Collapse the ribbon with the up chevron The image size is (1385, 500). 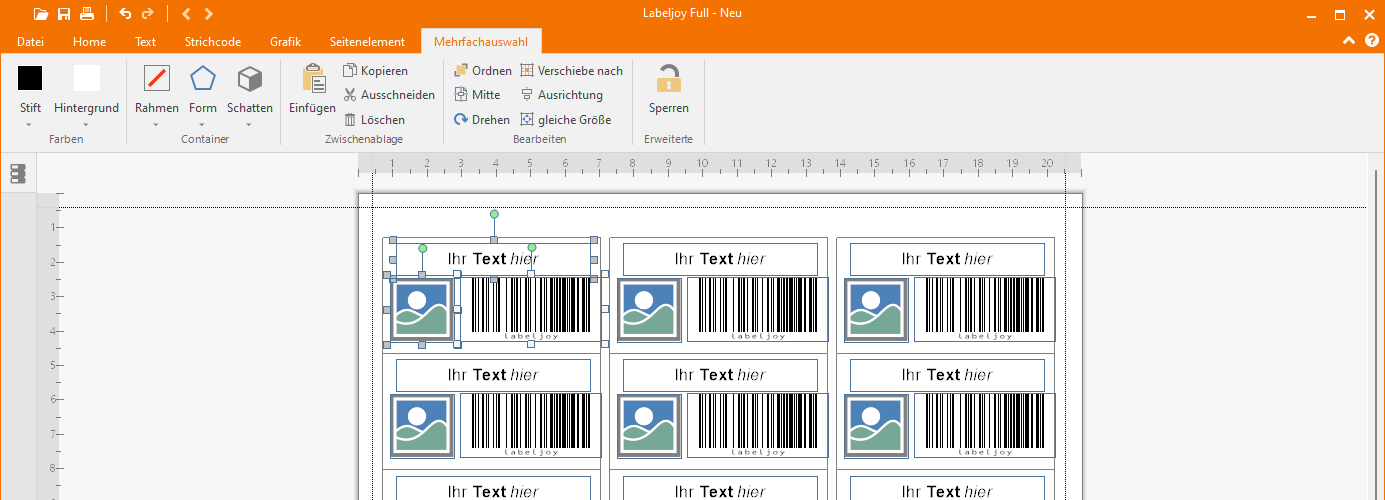pyautogui.click(x=1349, y=41)
